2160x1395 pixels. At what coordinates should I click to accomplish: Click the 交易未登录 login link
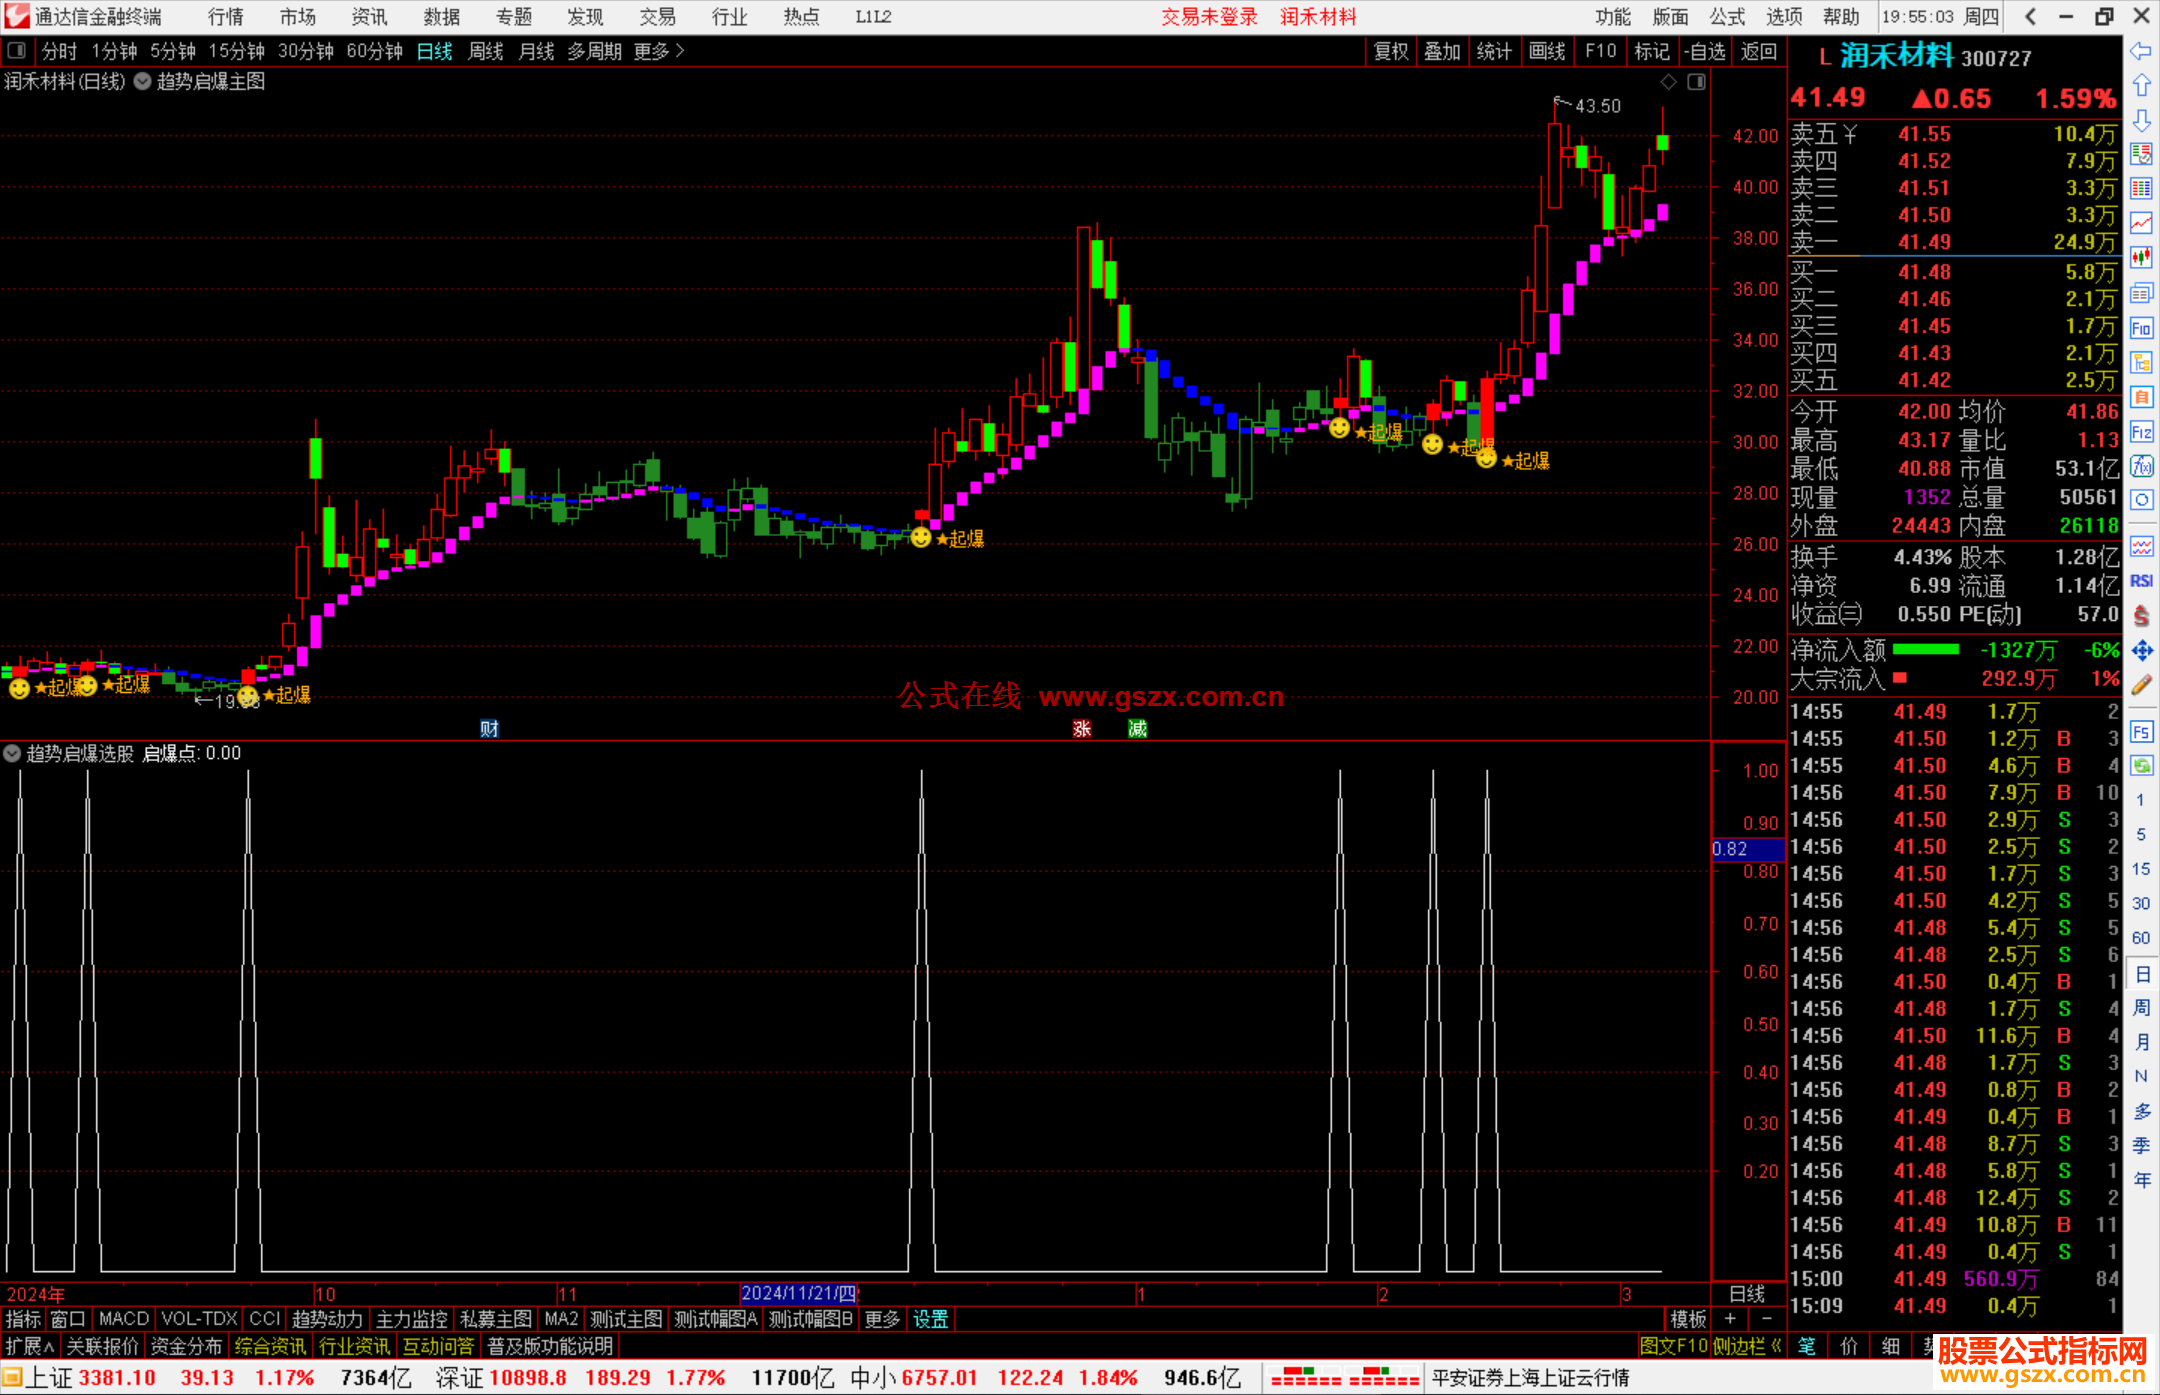(1209, 17)
